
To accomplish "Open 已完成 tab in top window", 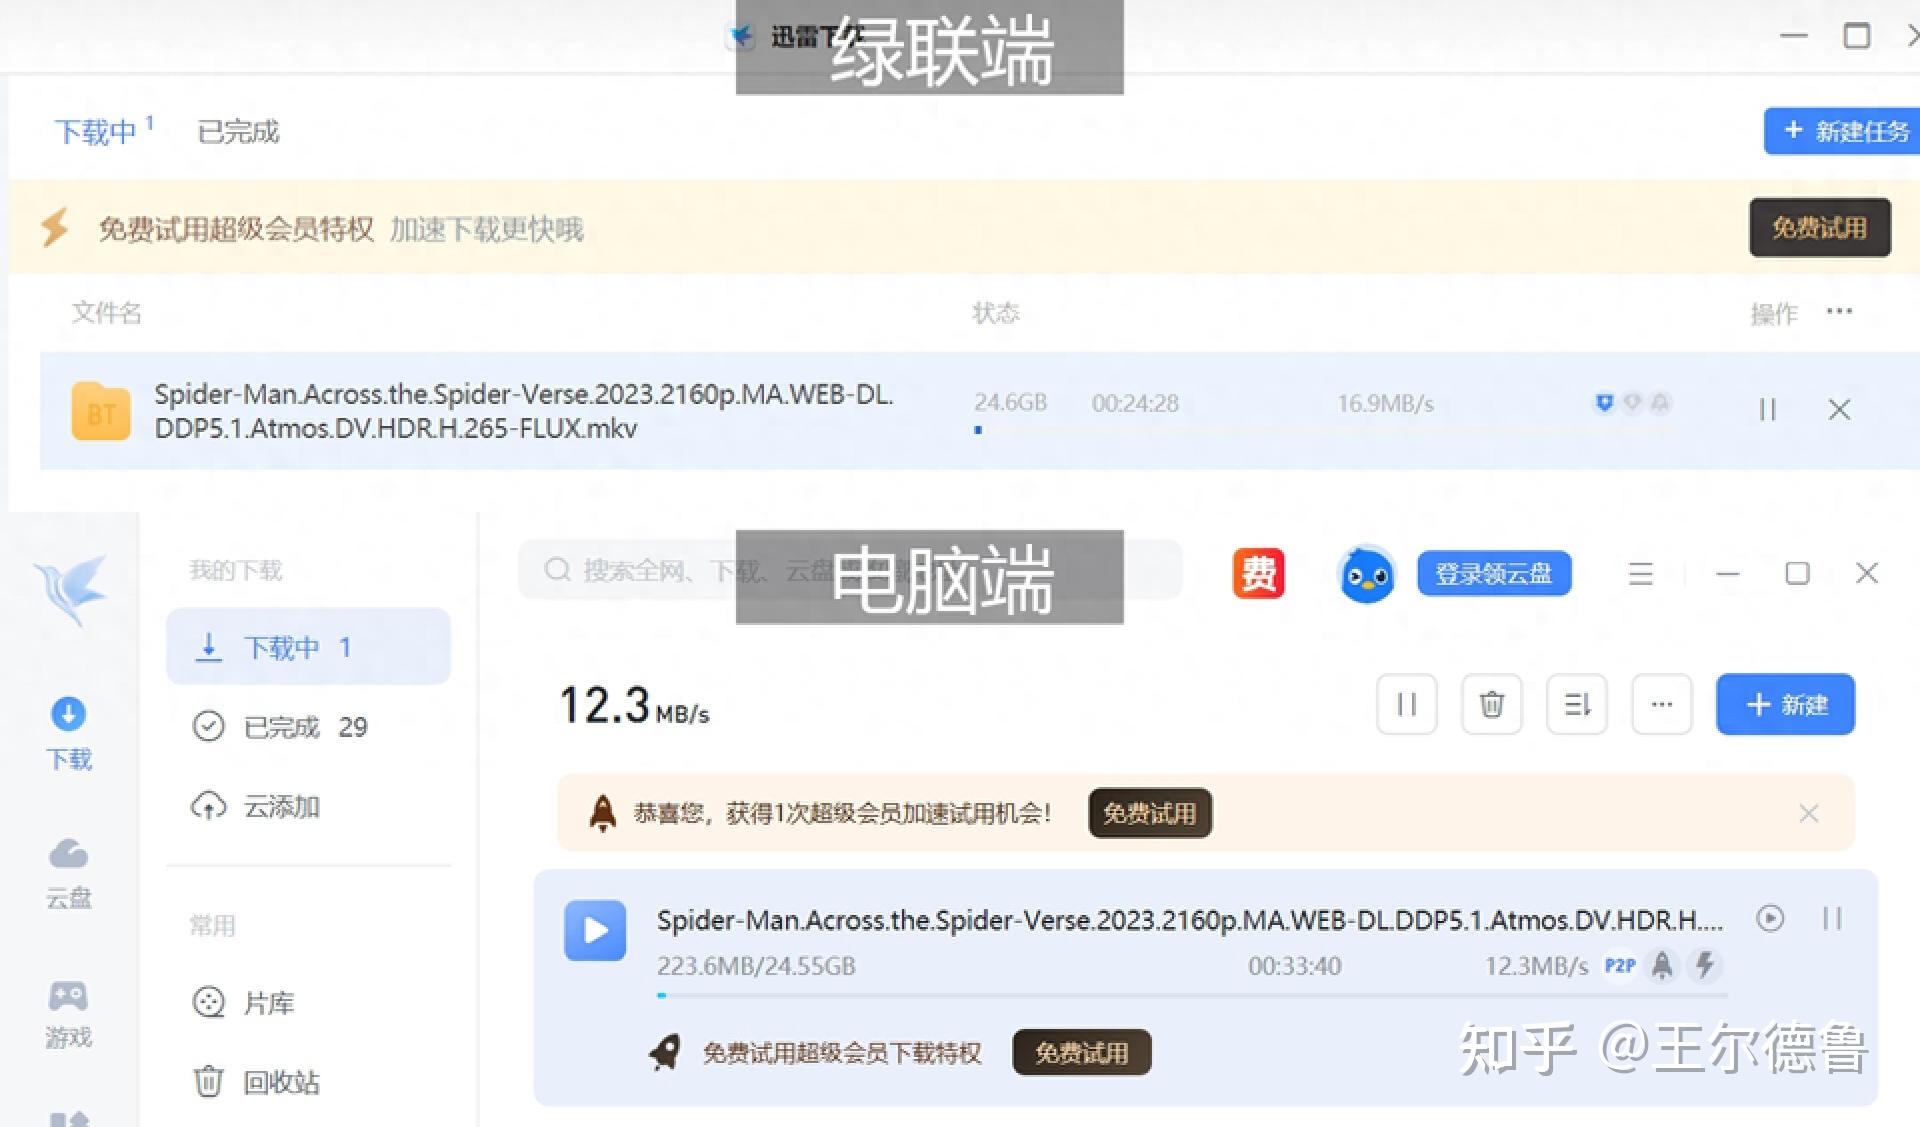I will 238,131.
